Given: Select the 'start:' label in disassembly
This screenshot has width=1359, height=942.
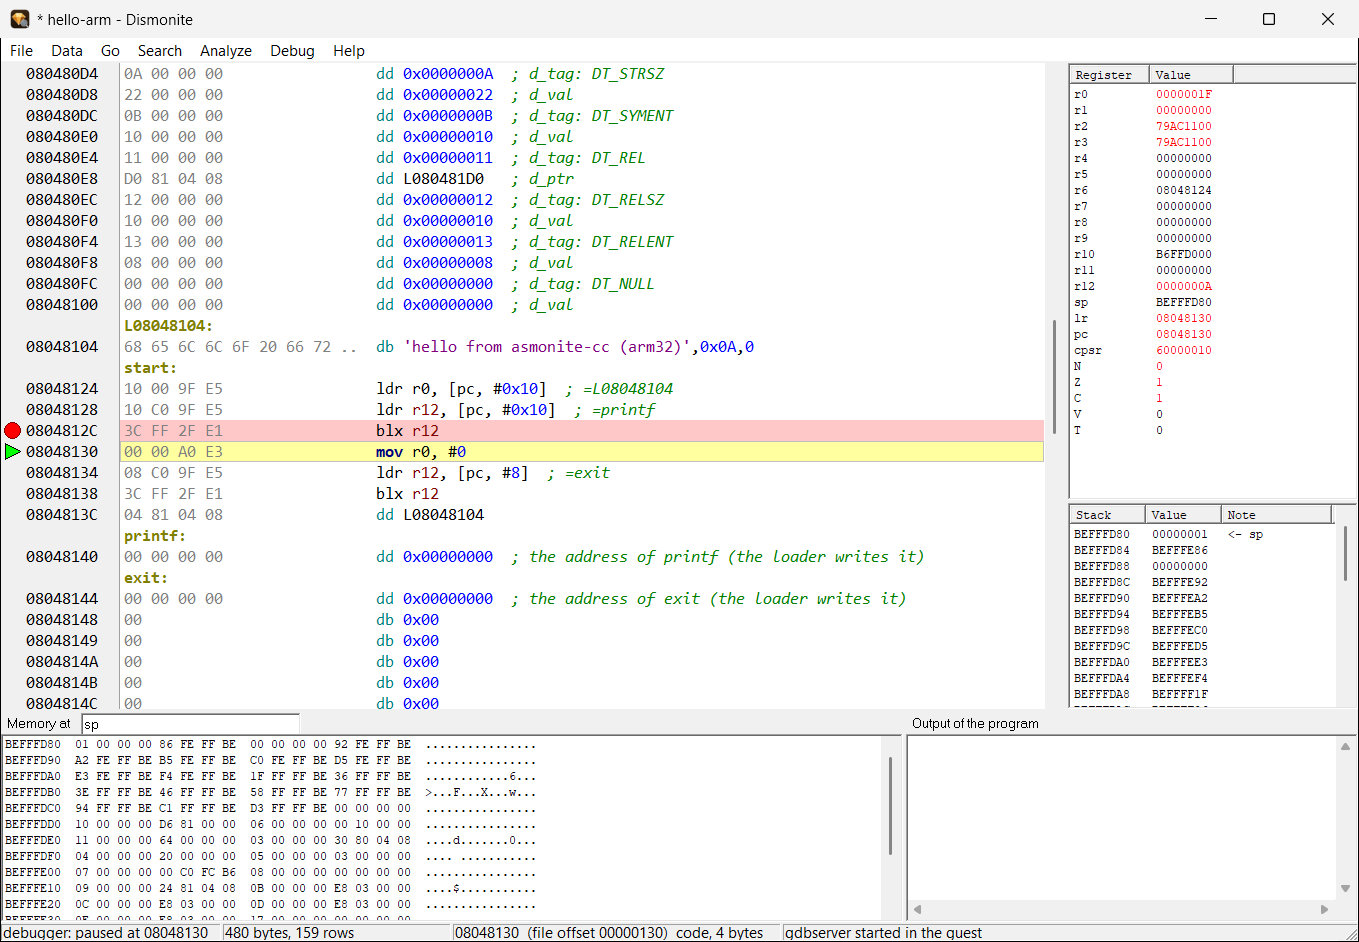Looking at the screenshot, I should (x=150, y=368).
